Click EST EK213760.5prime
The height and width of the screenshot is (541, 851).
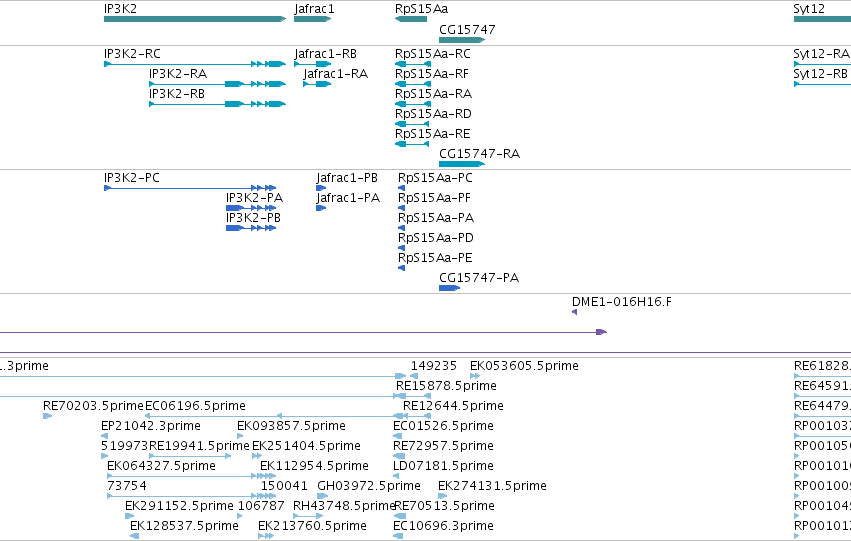coord(266,536)
